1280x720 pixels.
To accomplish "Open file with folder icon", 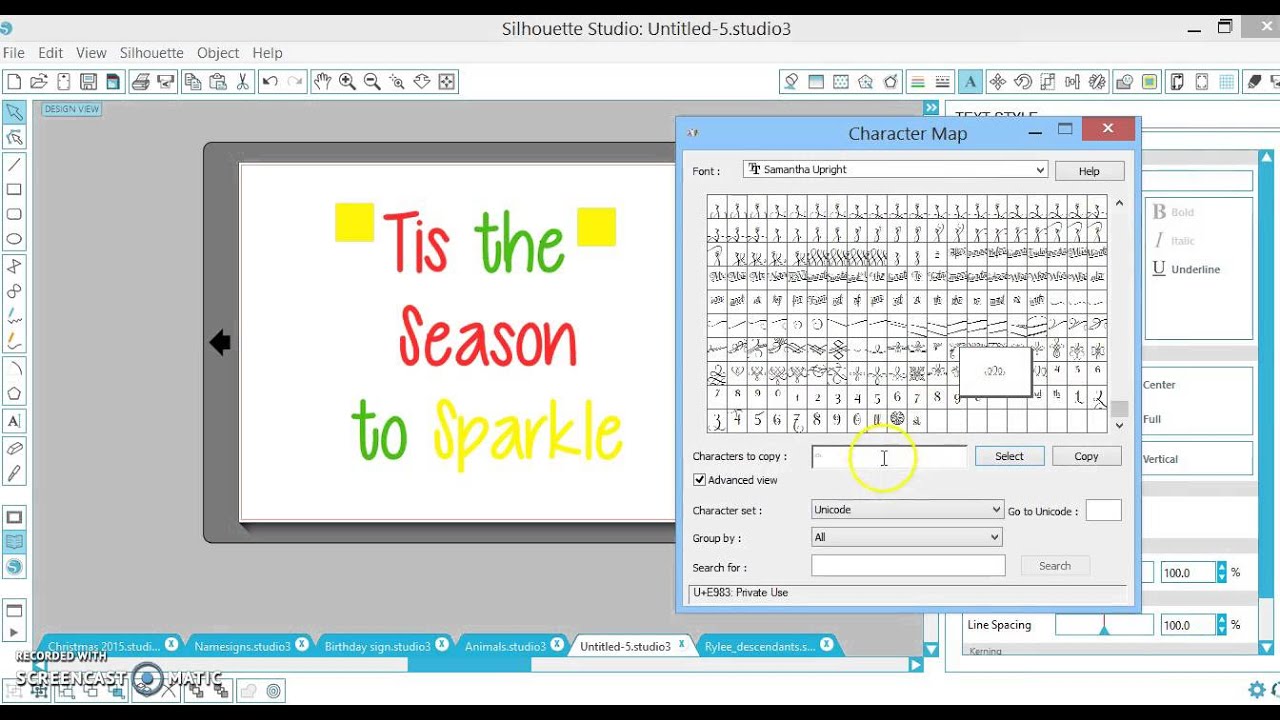I will (39, 82).
